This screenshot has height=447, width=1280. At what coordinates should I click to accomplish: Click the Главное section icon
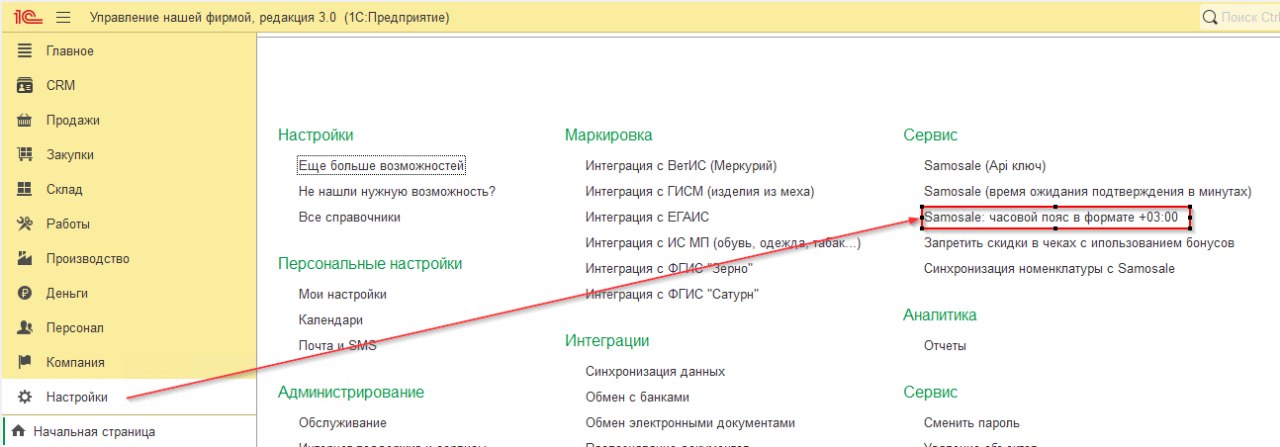coord(25,51)
